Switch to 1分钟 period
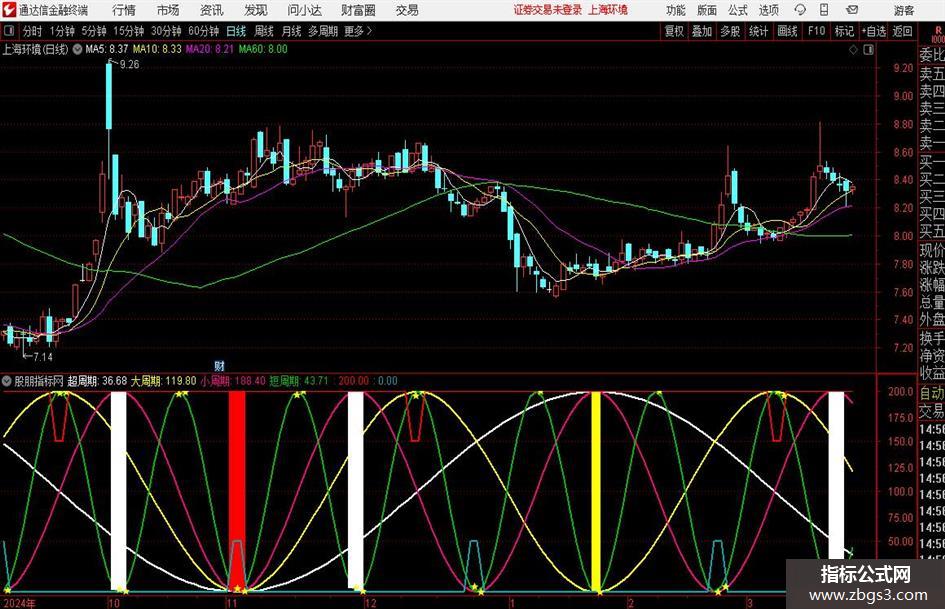Screen dimensions: 945x609 click(x=62, y=31)
